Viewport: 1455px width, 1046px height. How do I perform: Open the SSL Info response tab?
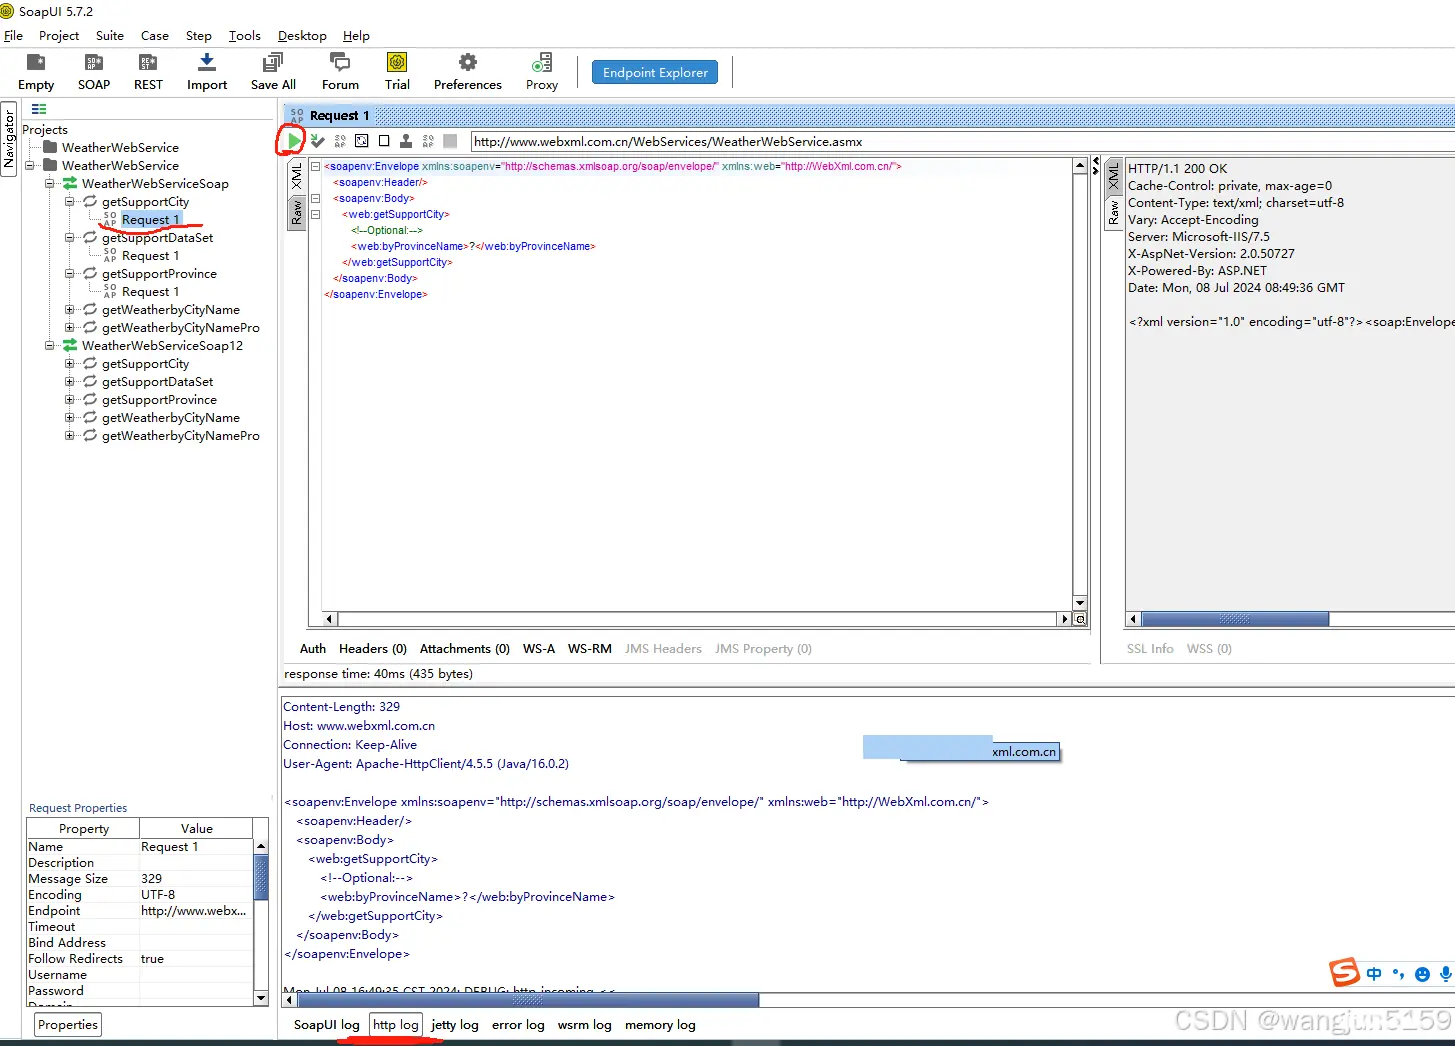point(1150,648)
